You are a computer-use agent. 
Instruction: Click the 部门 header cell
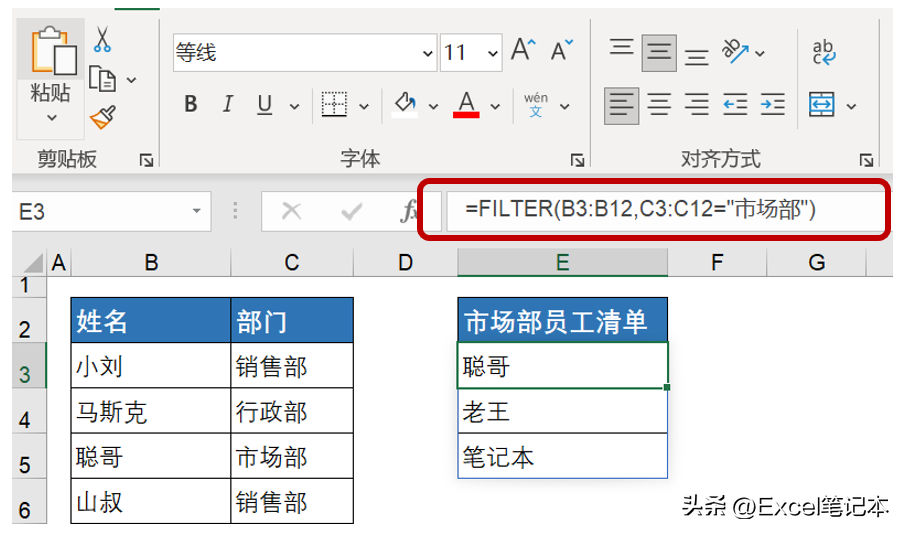[x=292, y=320]
